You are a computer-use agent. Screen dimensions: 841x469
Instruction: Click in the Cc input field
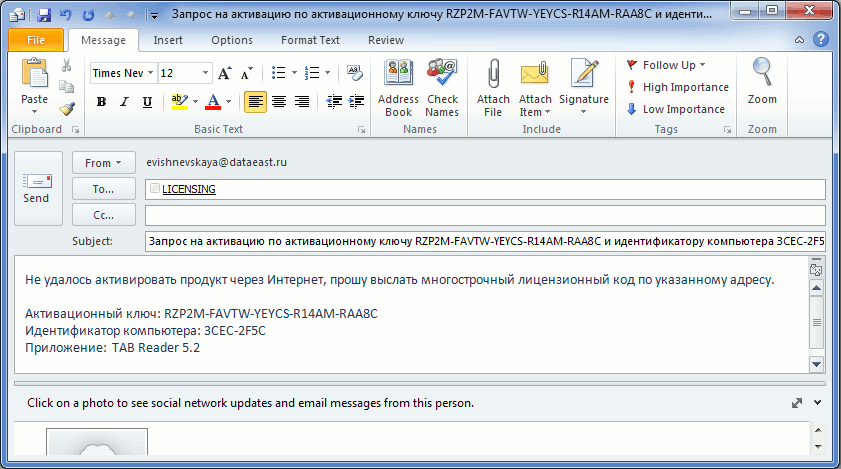[485, 215]
